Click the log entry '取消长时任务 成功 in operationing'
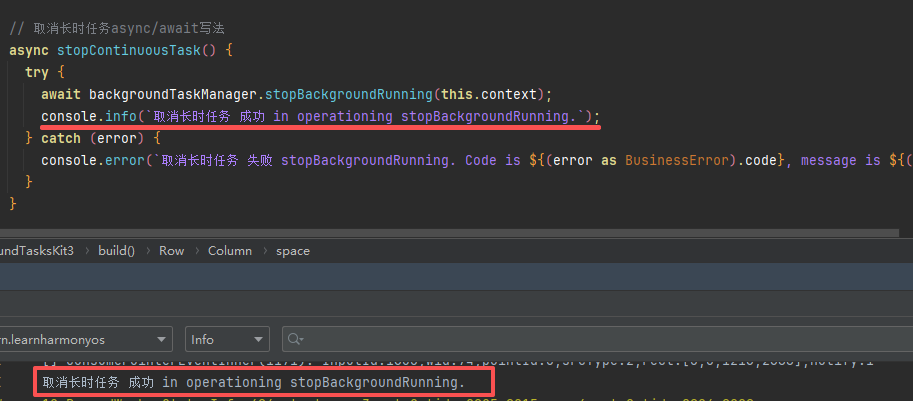913x401 pixels. [254, 382]
